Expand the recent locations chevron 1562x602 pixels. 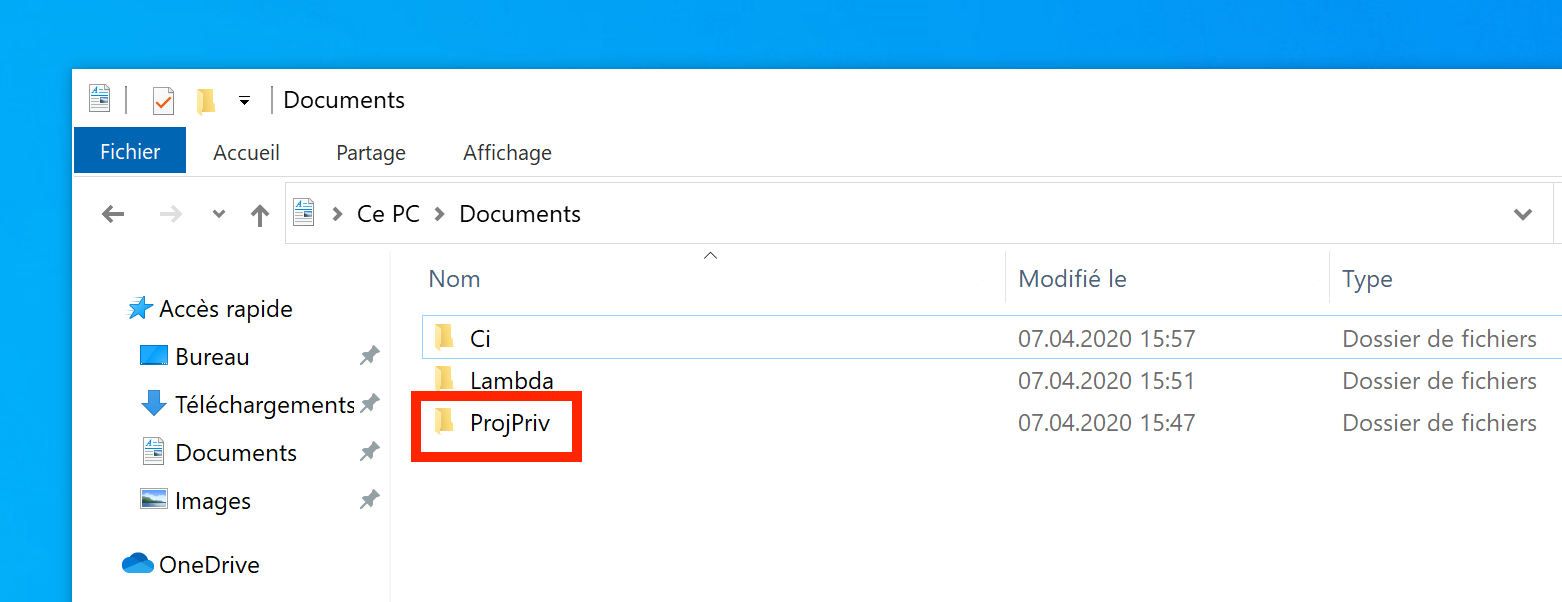tap(219, 214)
